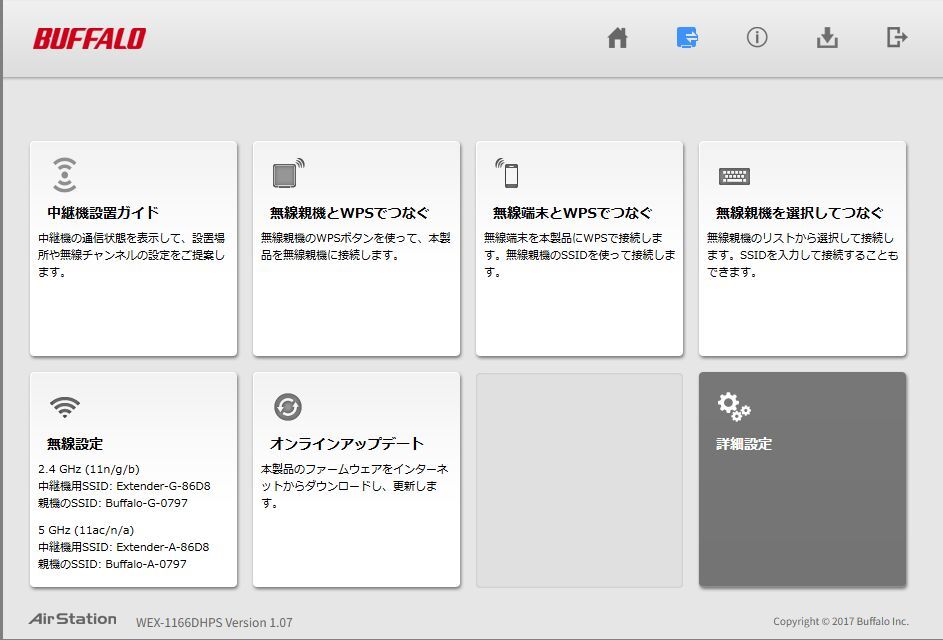Open the 無線親機とWPSでつなぐ tile
Screen dimensions: 943x640
(356, 246)
